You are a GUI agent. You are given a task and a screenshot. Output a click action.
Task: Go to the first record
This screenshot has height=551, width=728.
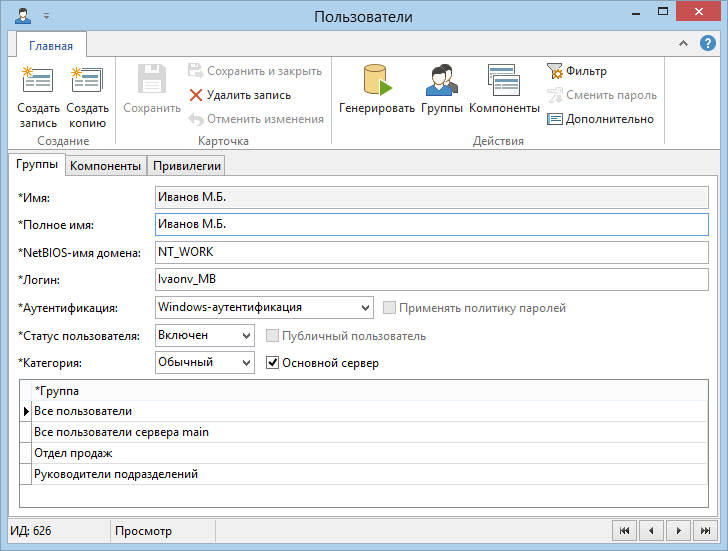(624, 531)
